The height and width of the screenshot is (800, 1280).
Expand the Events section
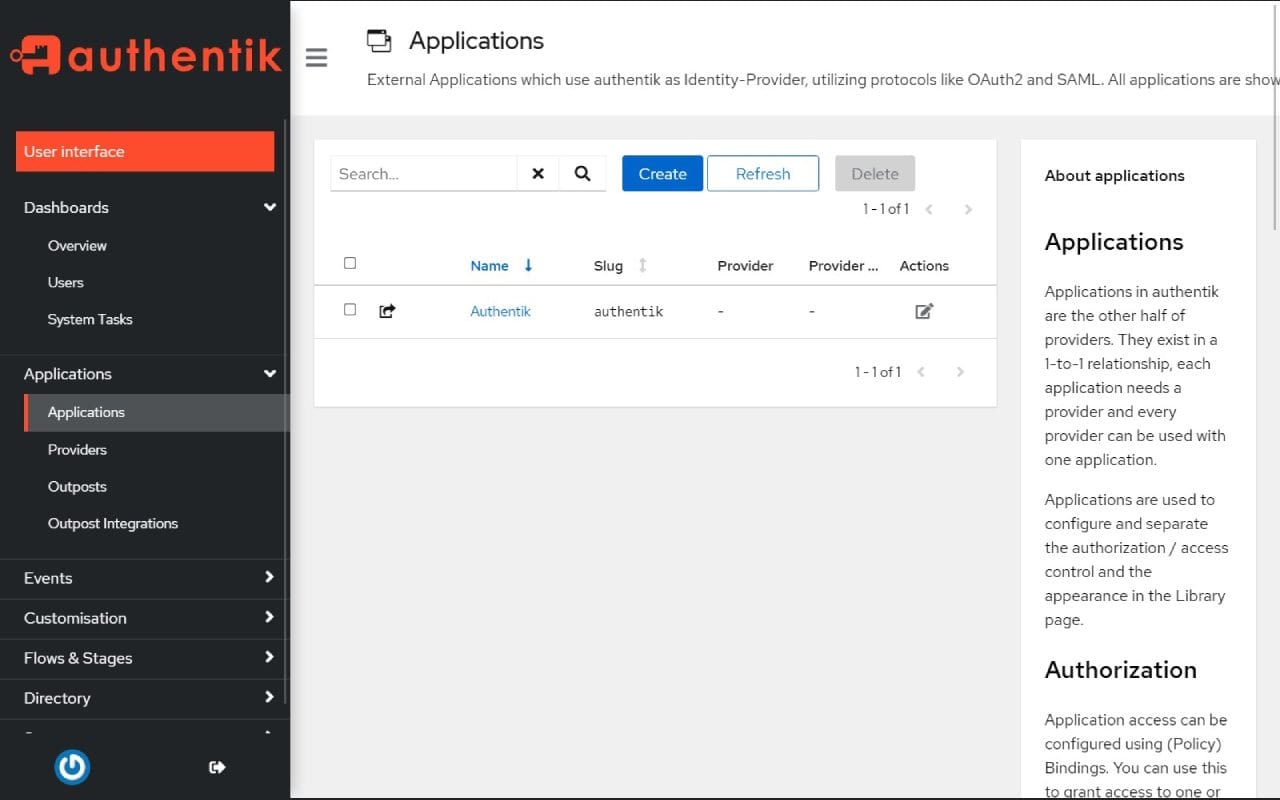click(269, 578)
